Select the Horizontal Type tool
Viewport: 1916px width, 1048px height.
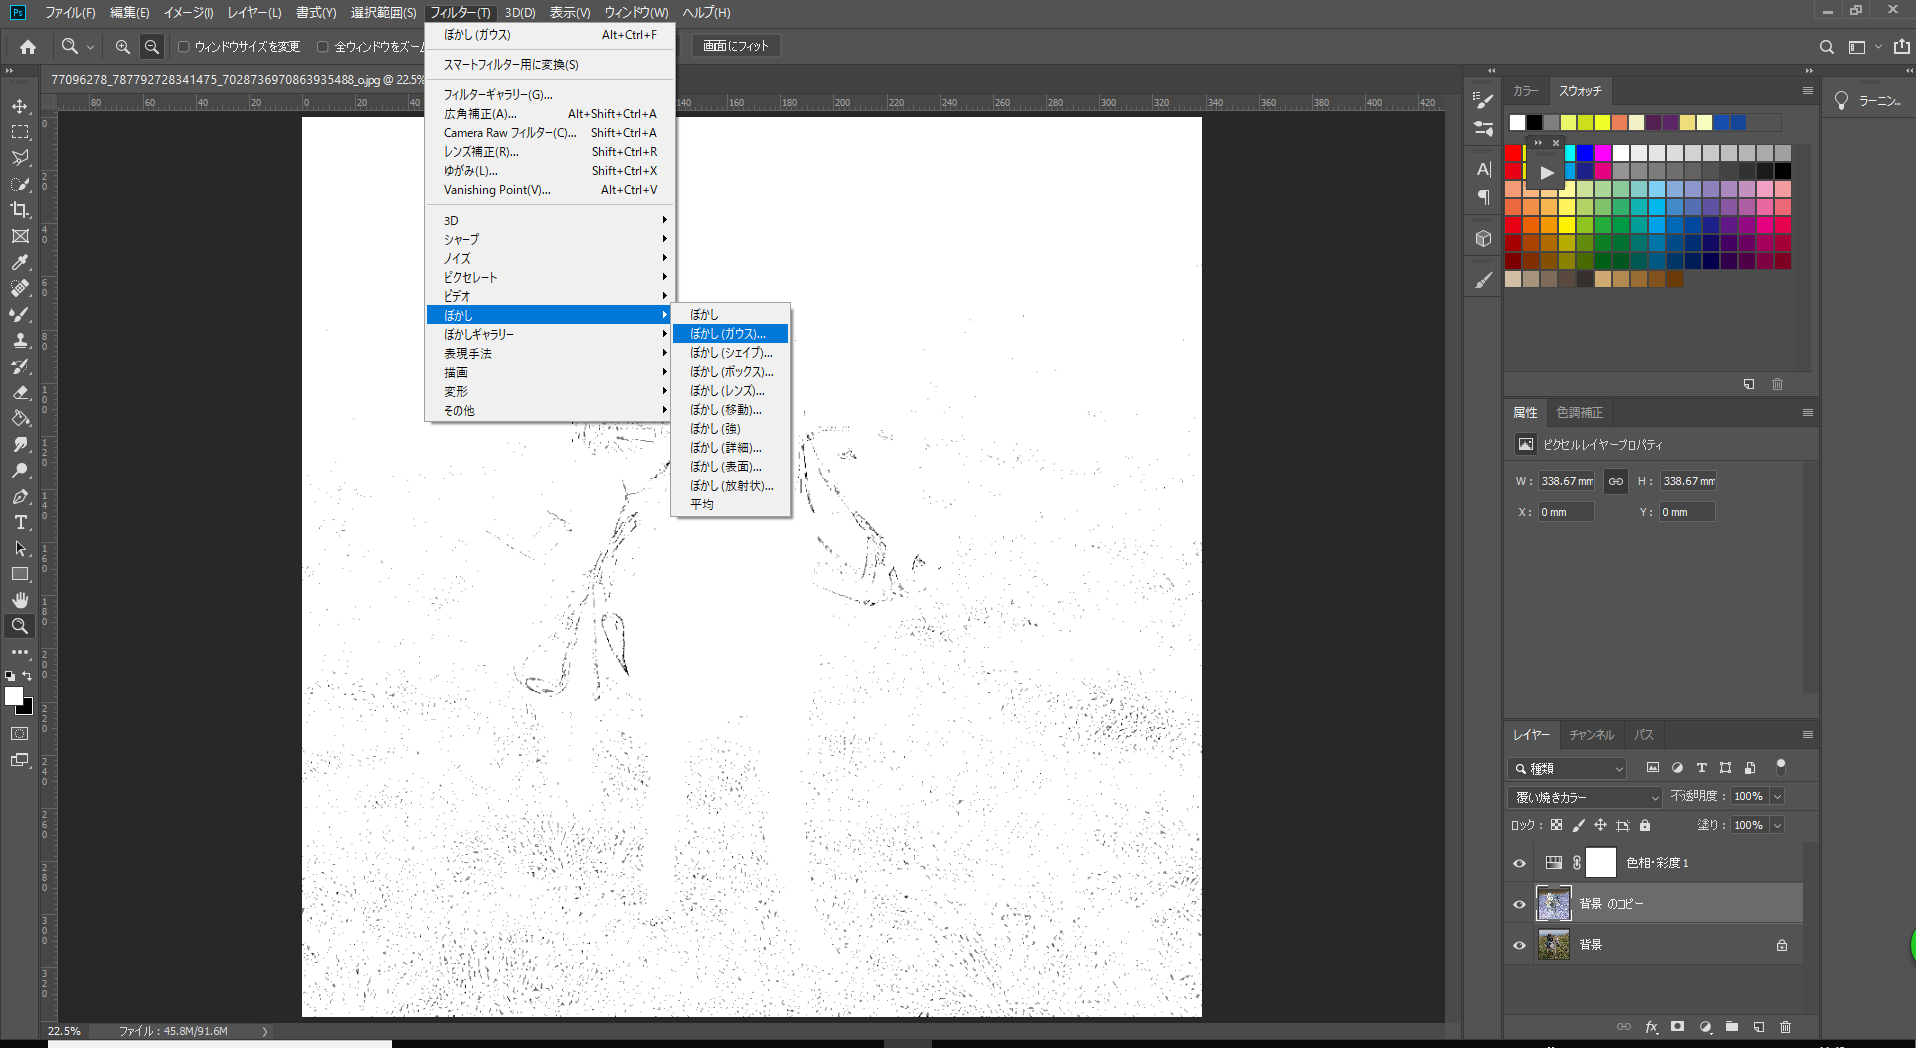tap(20, 522)
